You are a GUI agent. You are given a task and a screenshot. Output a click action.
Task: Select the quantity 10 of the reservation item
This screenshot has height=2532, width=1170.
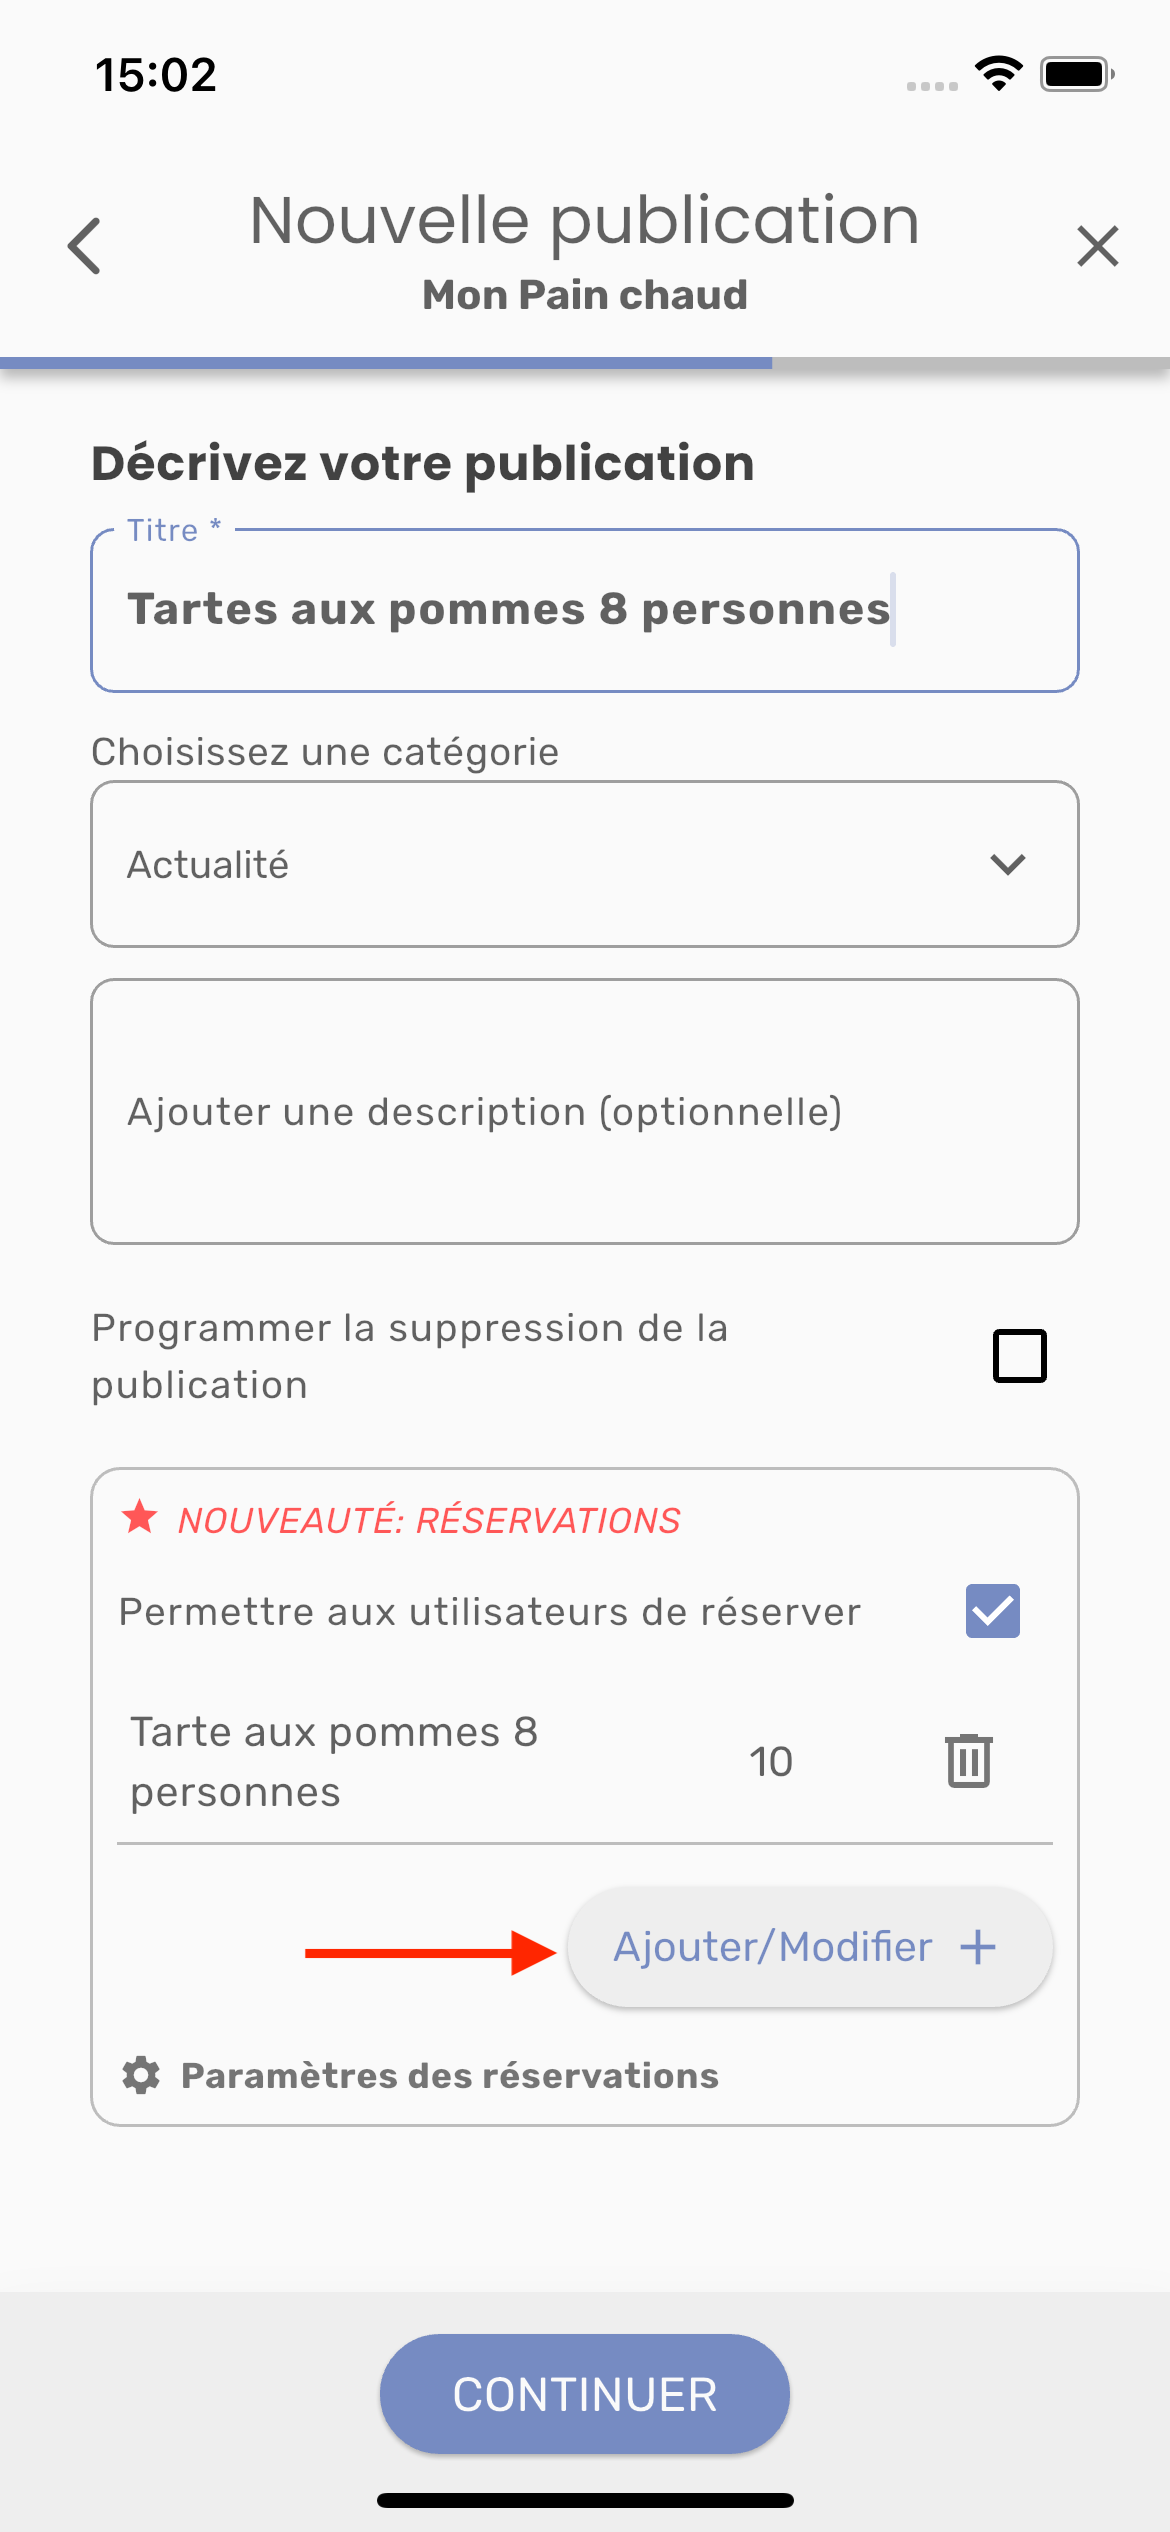click(x=771, y=1761)
